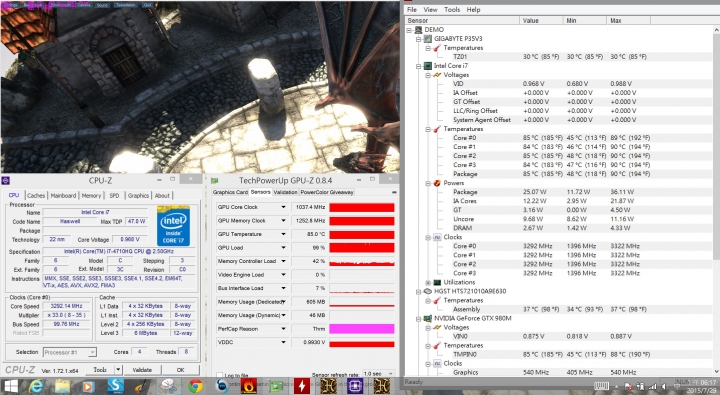This screenshot has width=720, height=395.
Task: Open the File menu in HWMonitor
Action: tap(412, 10)
